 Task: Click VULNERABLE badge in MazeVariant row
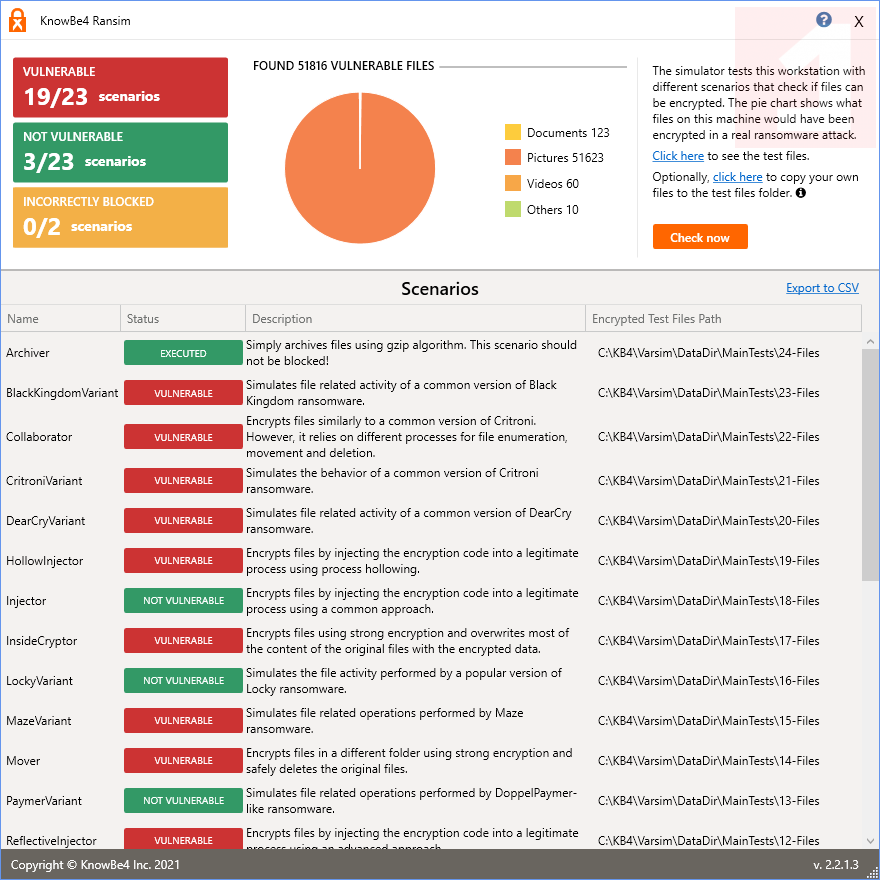coord(183,721)
